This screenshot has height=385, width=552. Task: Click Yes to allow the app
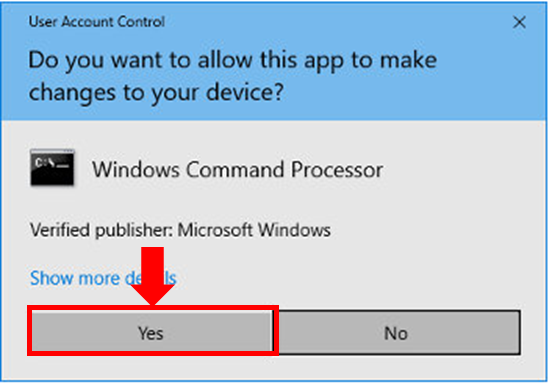tap(152, 332)
